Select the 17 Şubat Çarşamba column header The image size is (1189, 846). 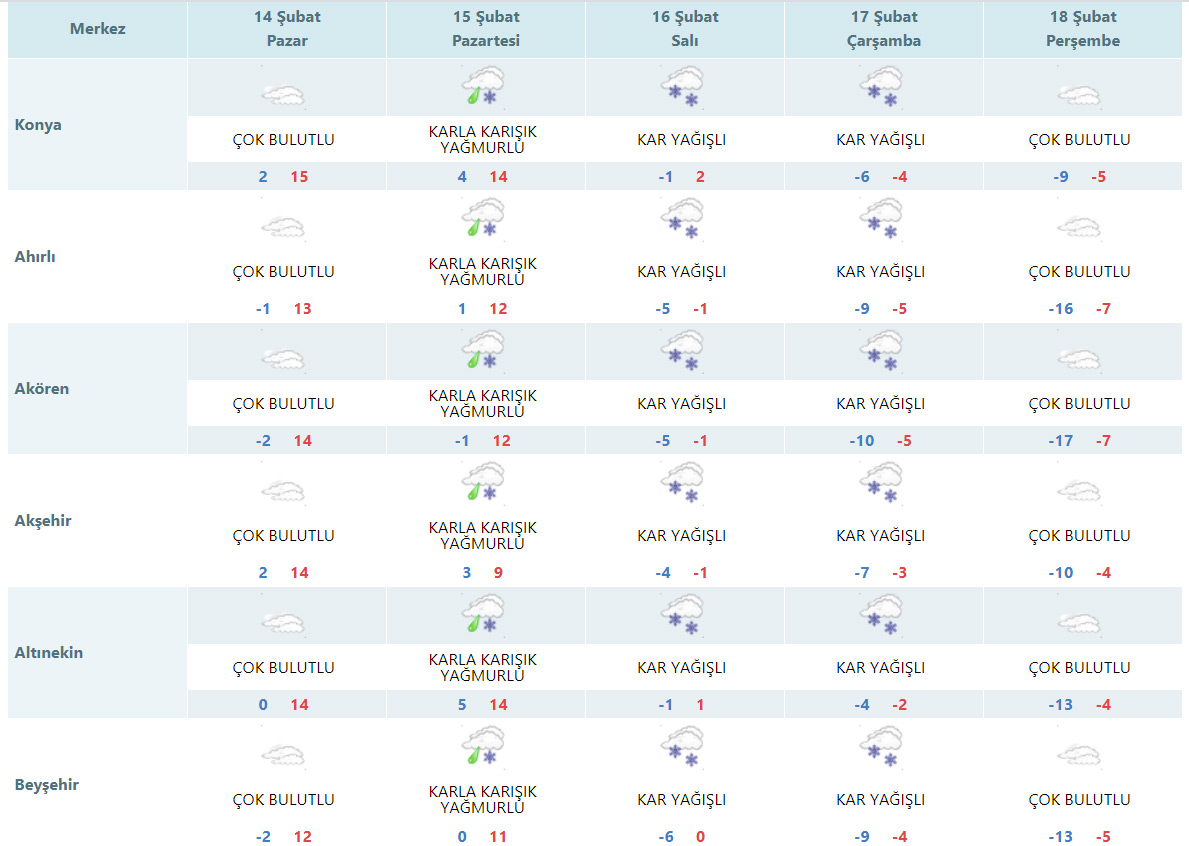point(884,29)
